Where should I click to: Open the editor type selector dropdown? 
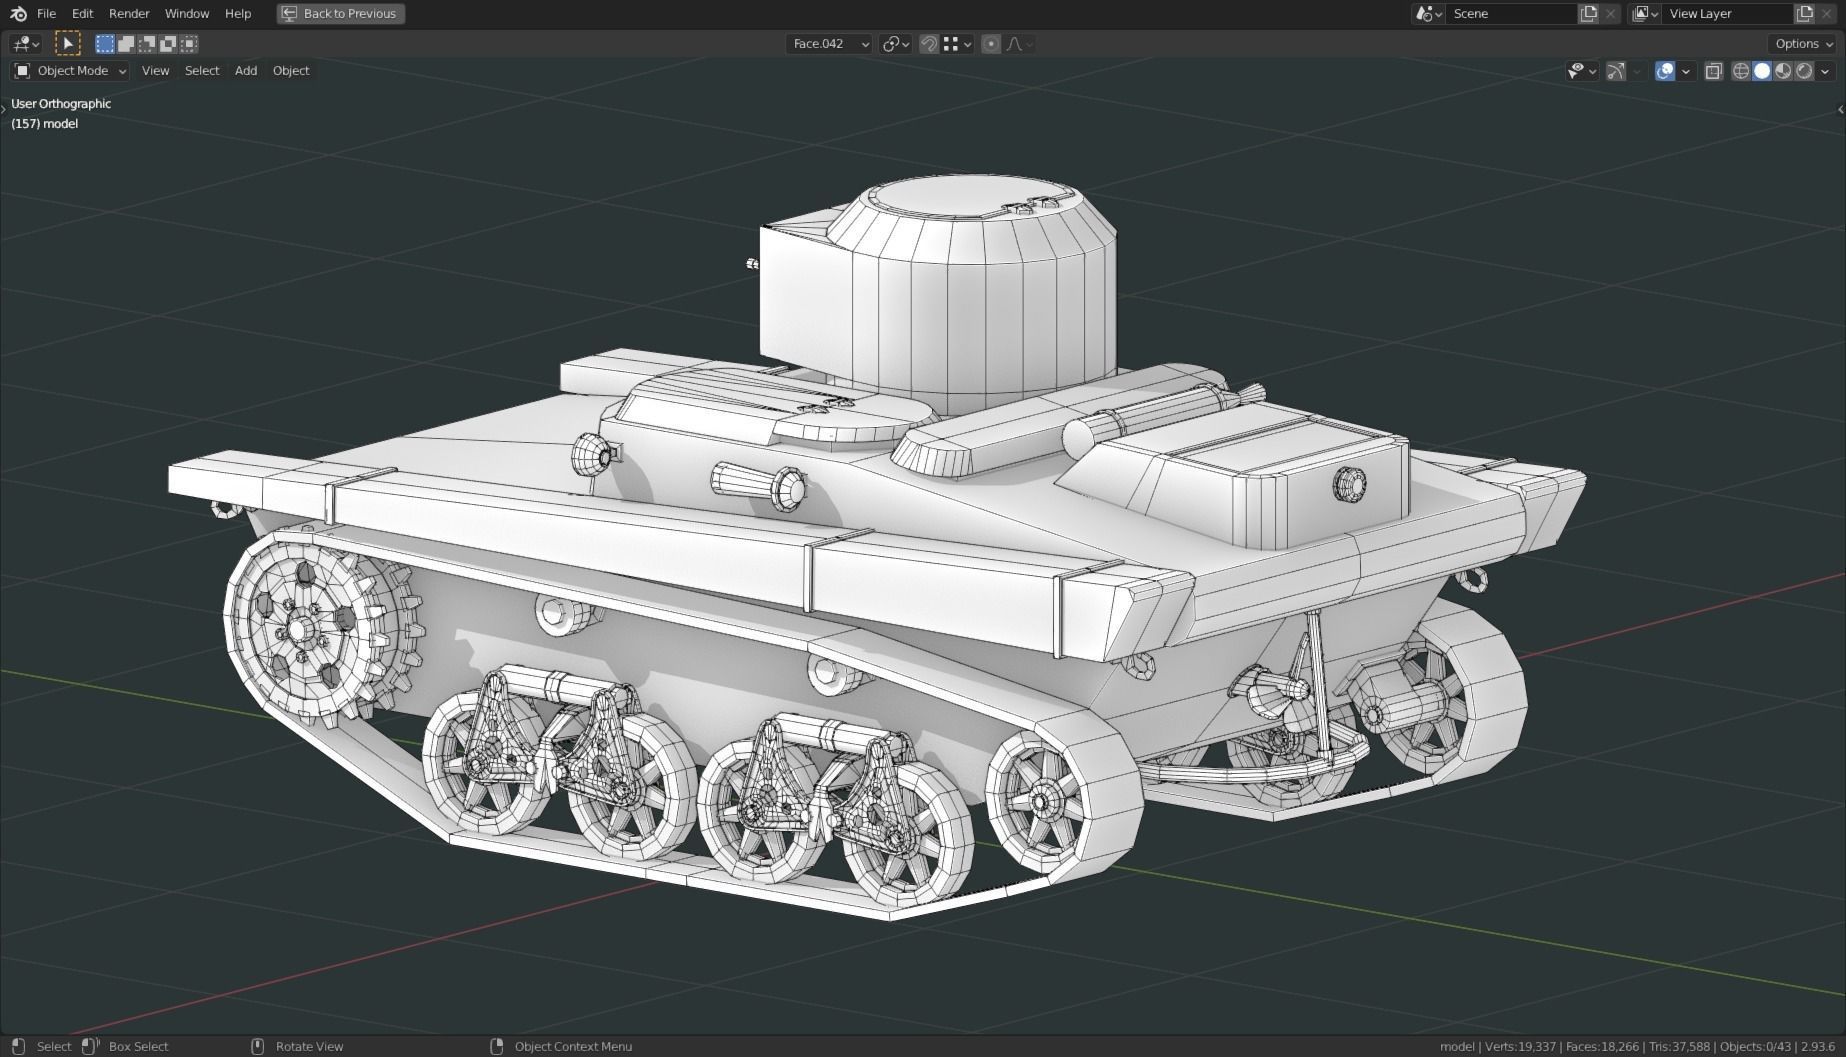tap(25, 44)
